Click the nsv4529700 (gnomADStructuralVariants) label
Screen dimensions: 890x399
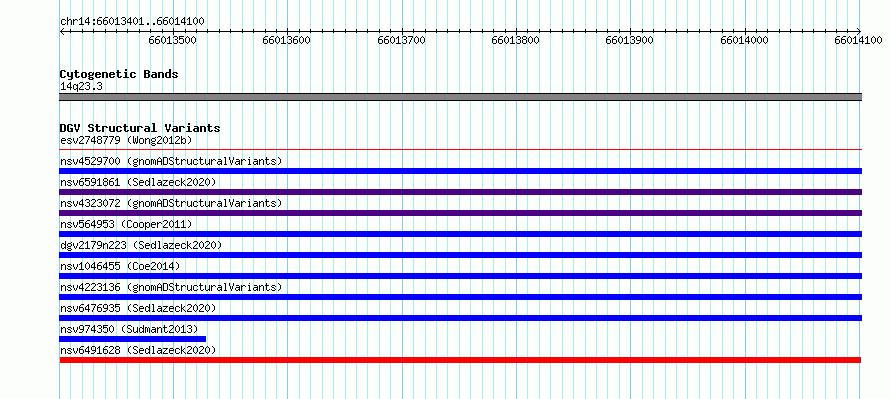point(171,161)
